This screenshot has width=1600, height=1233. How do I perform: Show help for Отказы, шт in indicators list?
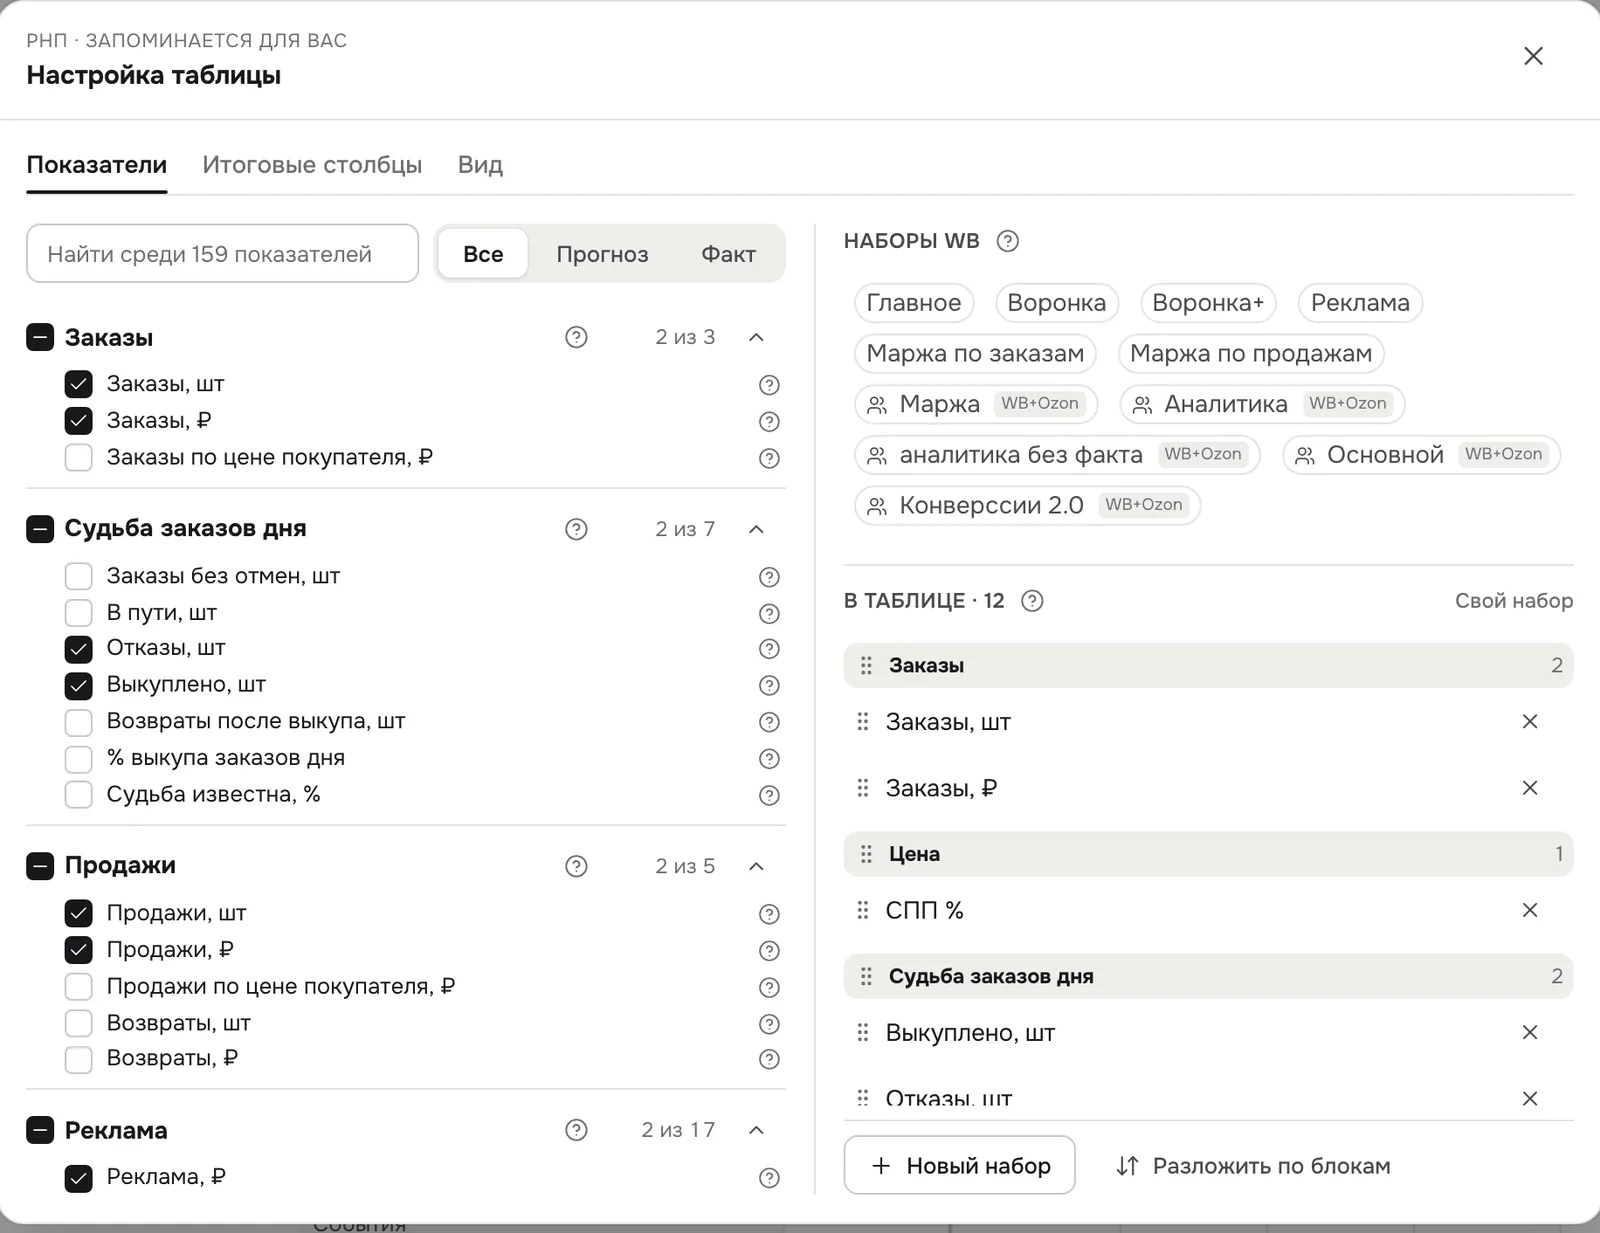pyautogui.click(x=769, y=649)
